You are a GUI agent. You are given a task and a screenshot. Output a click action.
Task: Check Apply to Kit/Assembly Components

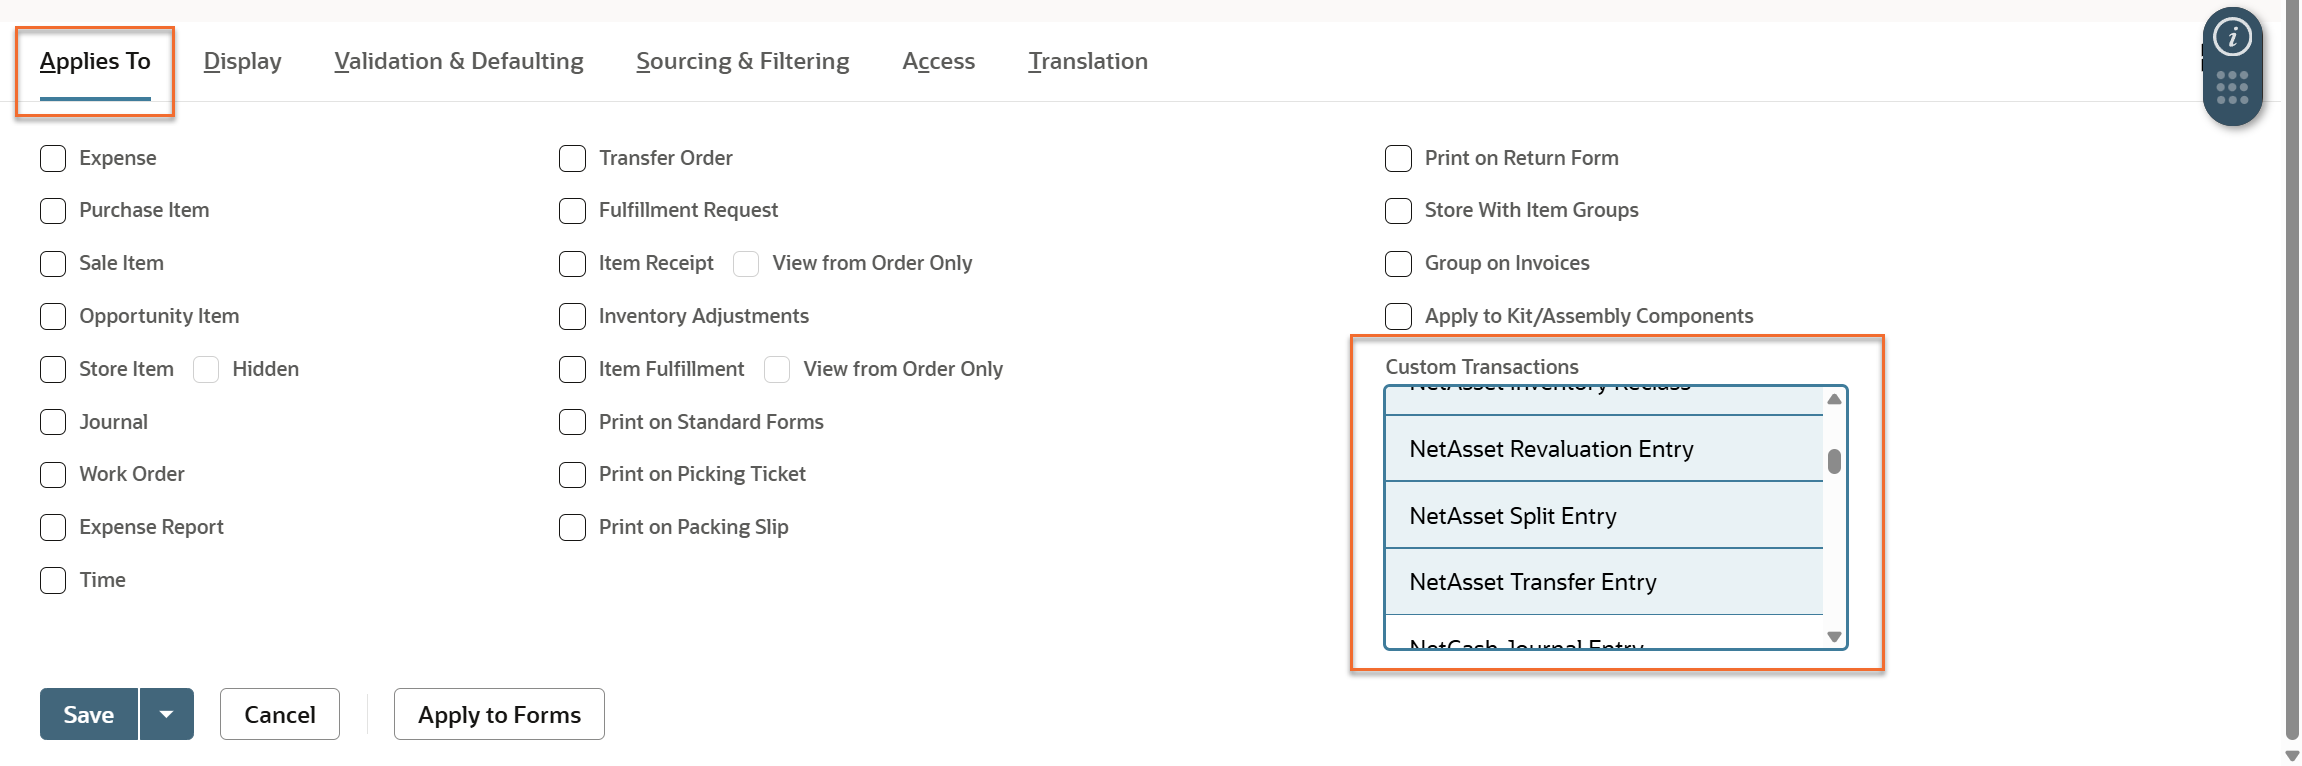[x=1398, y=316]
